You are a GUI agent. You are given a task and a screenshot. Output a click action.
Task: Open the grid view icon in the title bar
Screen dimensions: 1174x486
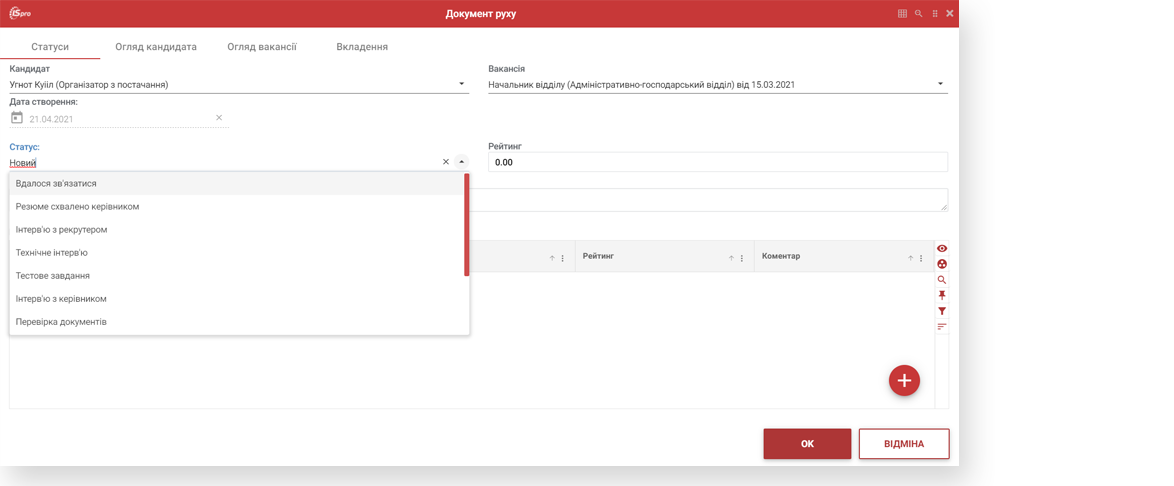pos(902,13)
